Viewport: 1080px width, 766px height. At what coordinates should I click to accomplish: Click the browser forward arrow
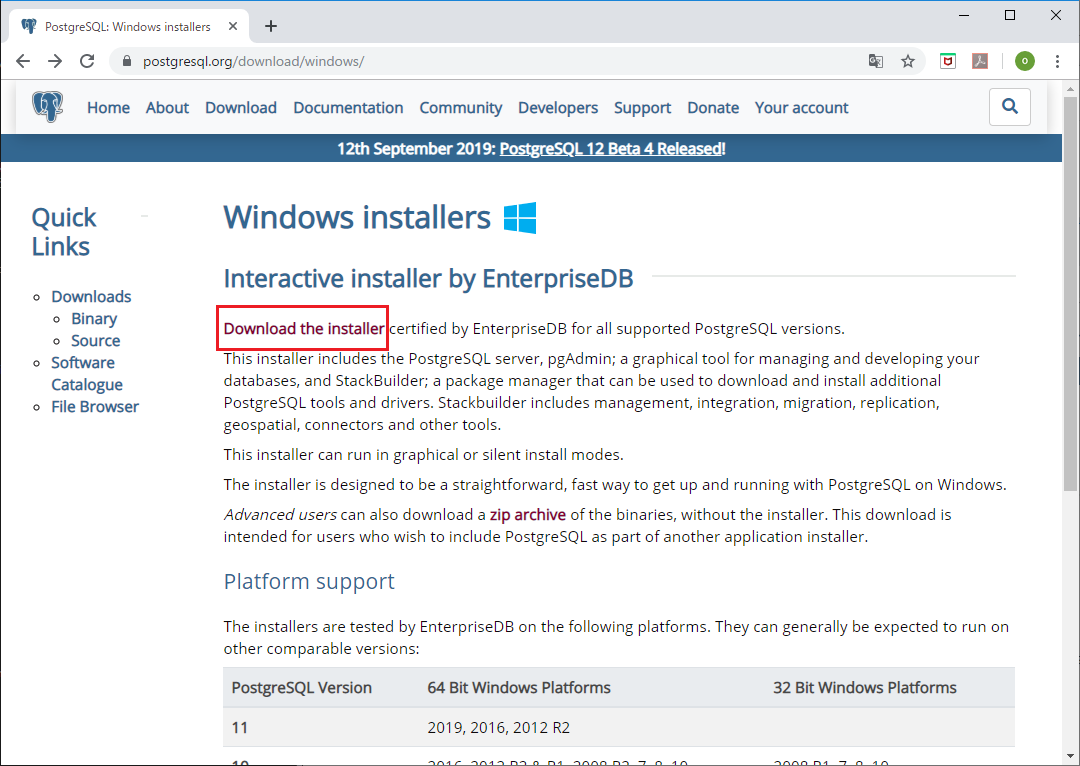(x=55, y=61)
